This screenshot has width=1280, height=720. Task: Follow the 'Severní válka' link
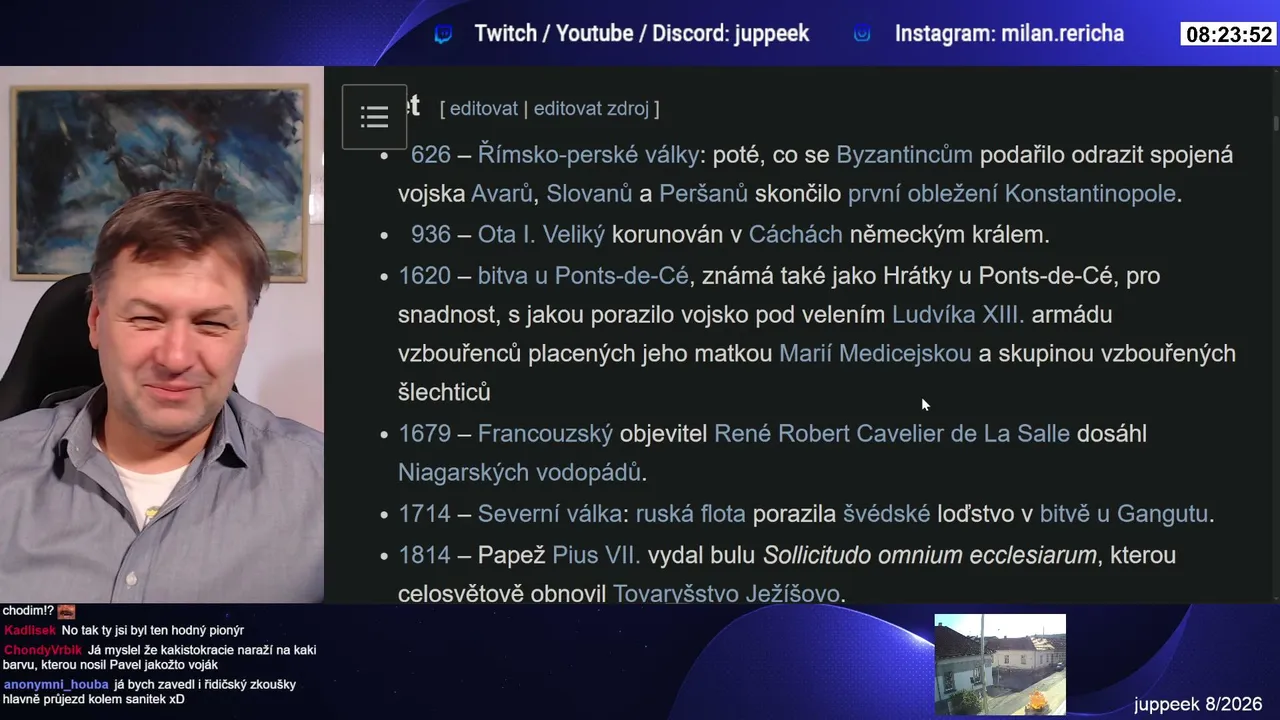pos(550,515)
